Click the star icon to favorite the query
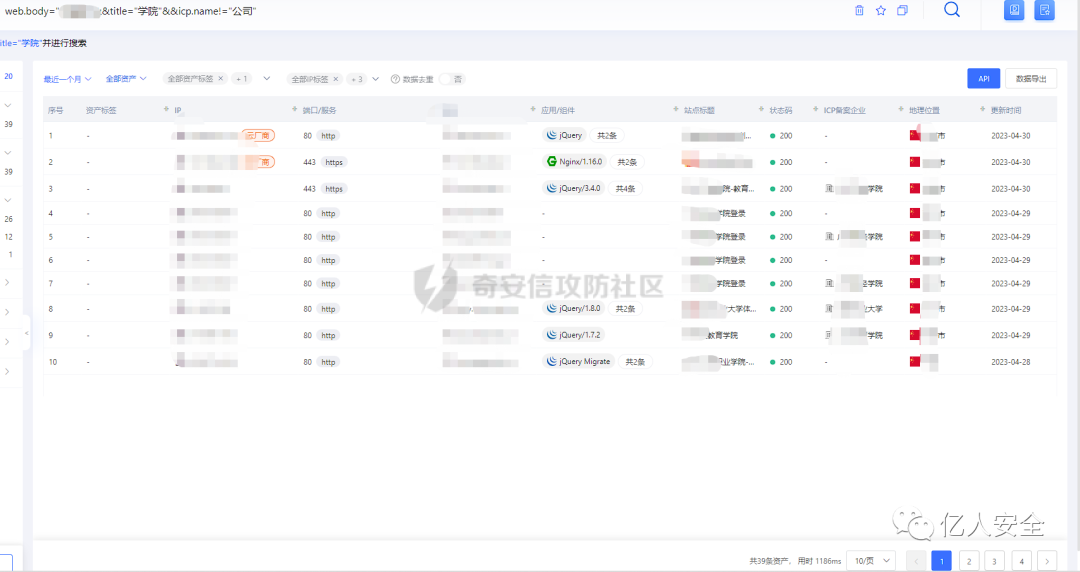The image size is (1080, 572). point(880,10)
